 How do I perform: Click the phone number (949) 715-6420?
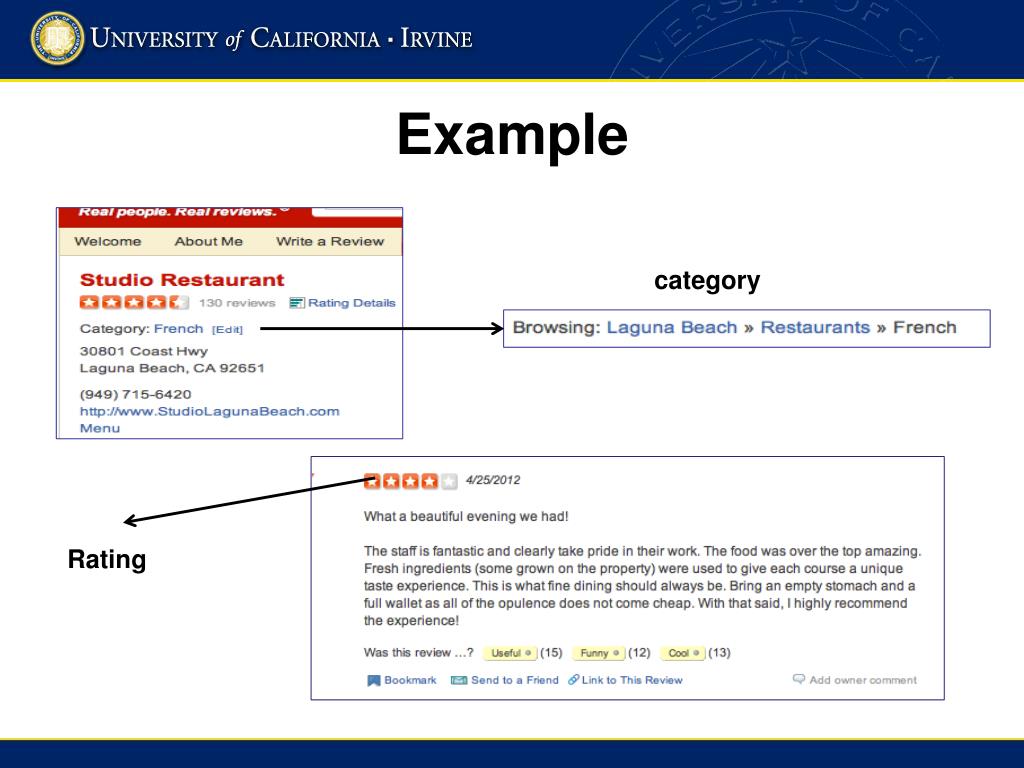click(x=135, y=394)
